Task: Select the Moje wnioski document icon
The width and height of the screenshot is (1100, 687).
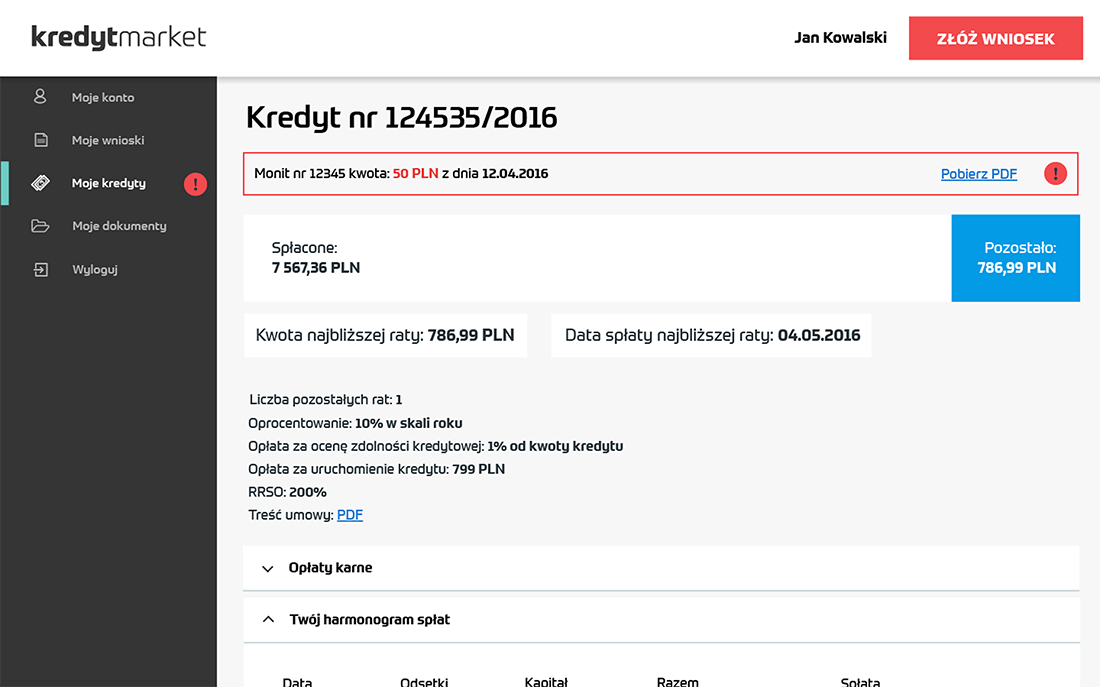Action: [x=40, y=140]
